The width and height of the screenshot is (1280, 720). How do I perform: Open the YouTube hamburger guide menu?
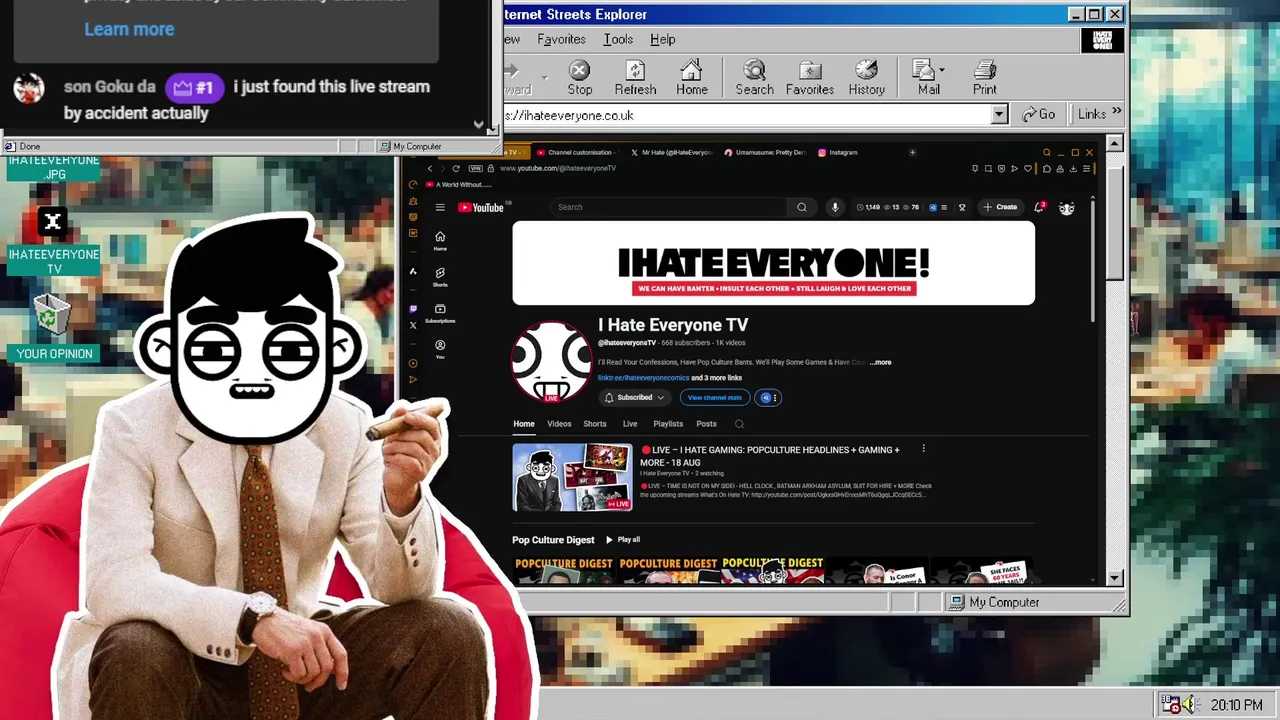click(440, 207)
